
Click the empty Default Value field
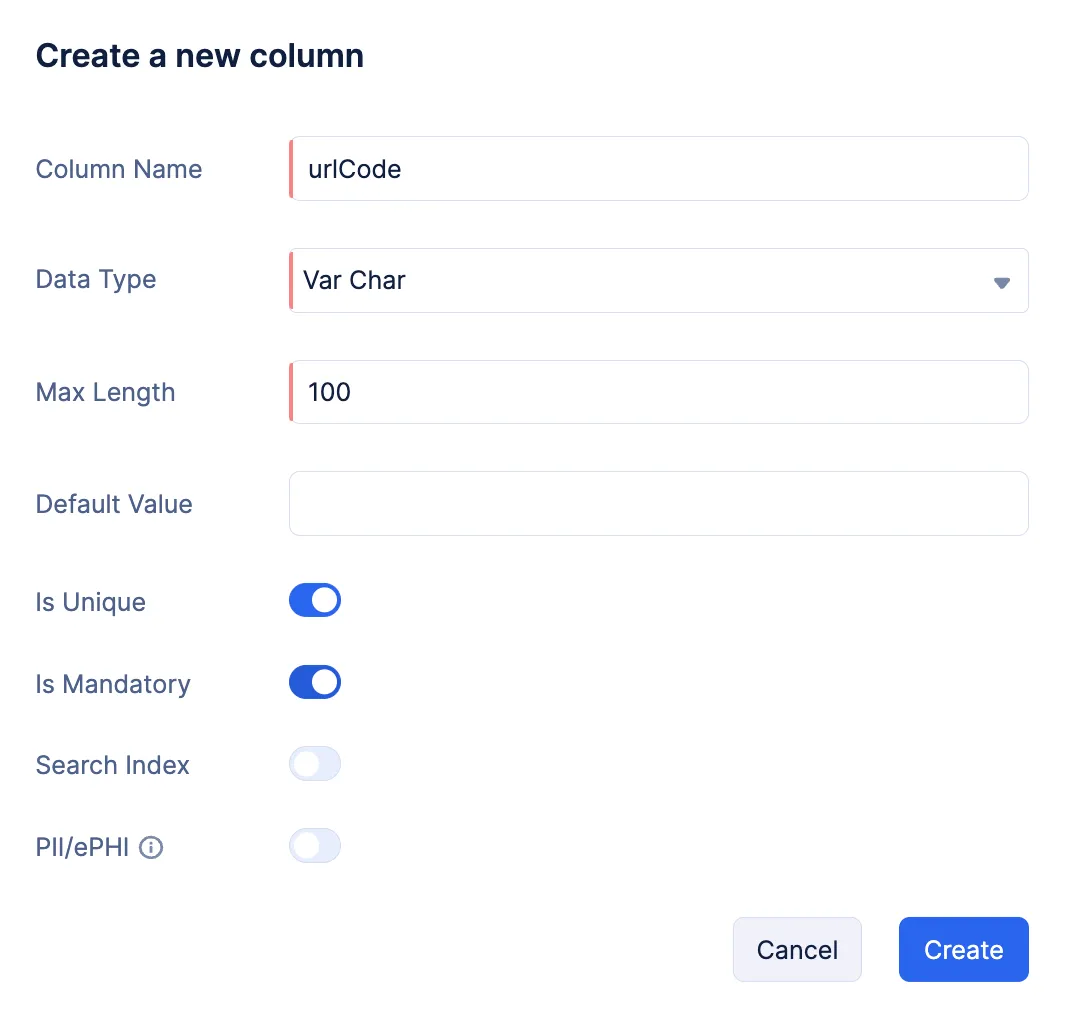[x=658, y=504]
